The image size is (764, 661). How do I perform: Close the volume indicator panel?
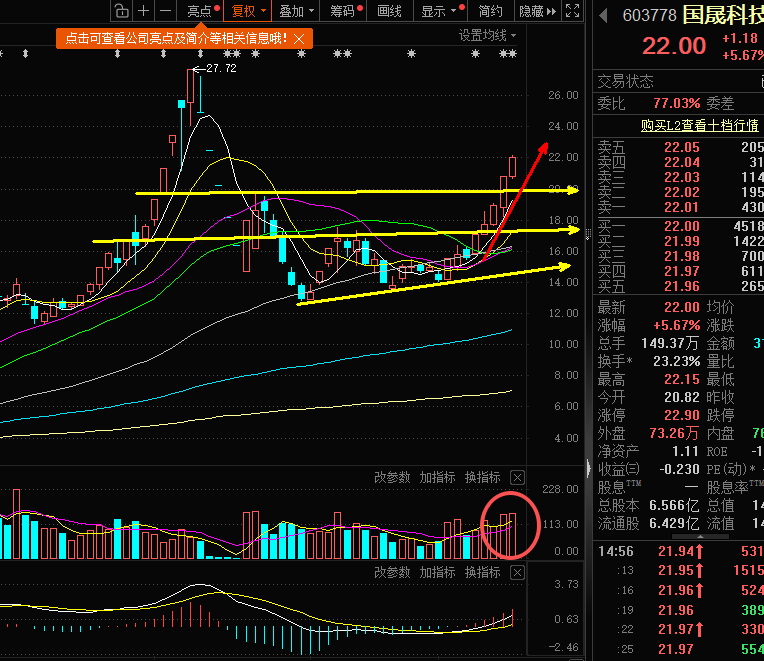(517, 477)
